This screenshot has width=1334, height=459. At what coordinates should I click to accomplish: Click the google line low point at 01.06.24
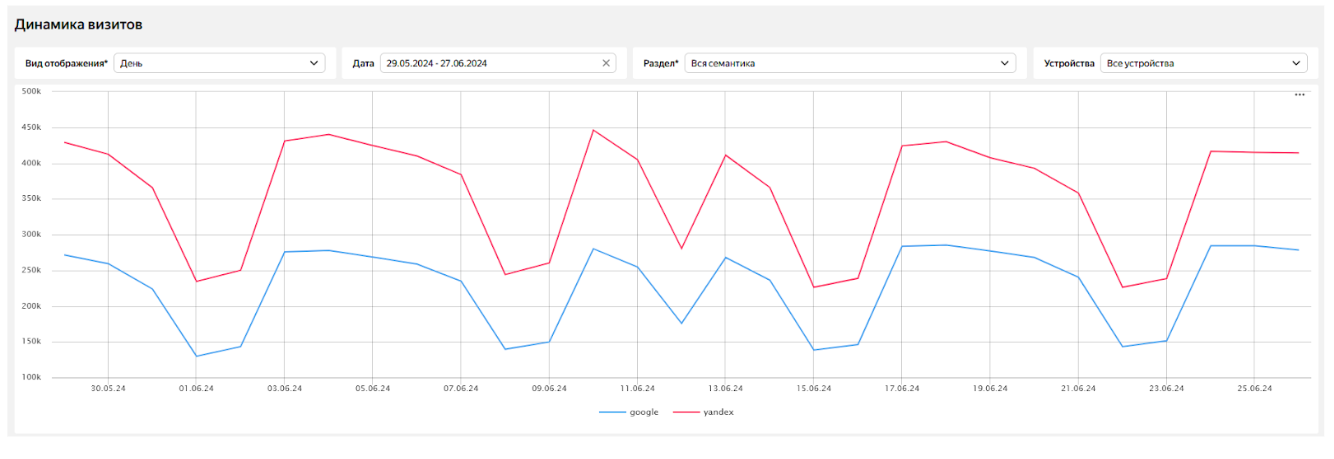[196, 356]
